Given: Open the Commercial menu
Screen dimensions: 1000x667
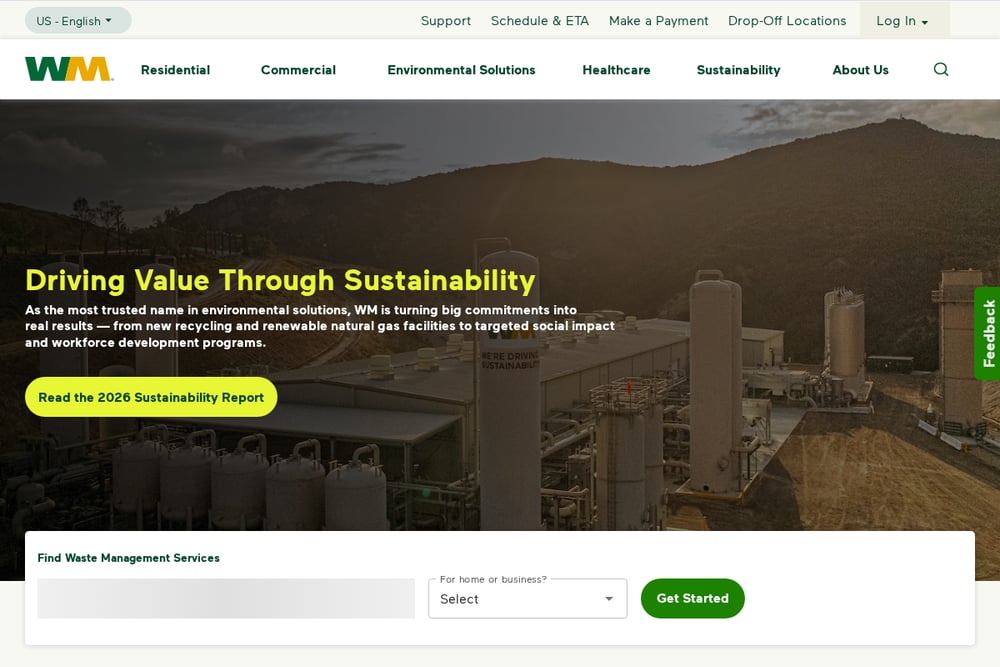Looking at the screenshot, I should (x=298, y=70).
